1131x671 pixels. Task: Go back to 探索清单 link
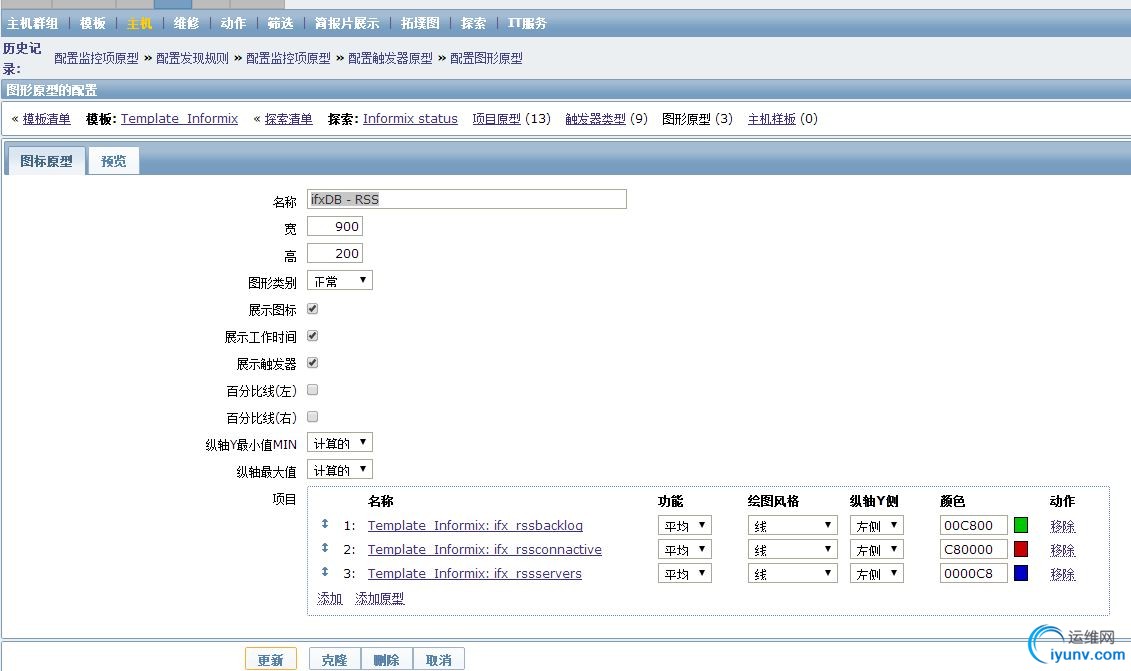point(289,118)
